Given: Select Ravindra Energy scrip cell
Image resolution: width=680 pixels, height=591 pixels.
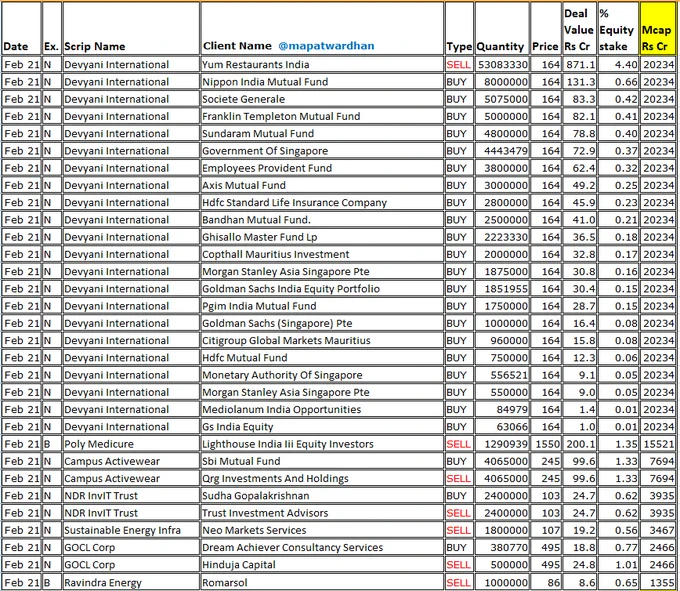Looking at the screenshot, I should tap(131, 582).
